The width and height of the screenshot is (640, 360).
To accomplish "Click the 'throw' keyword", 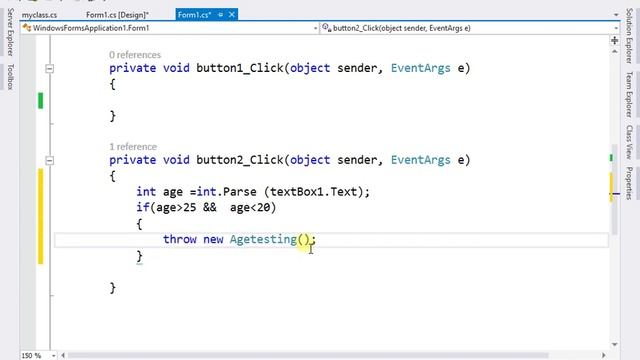I will [180, 239].
